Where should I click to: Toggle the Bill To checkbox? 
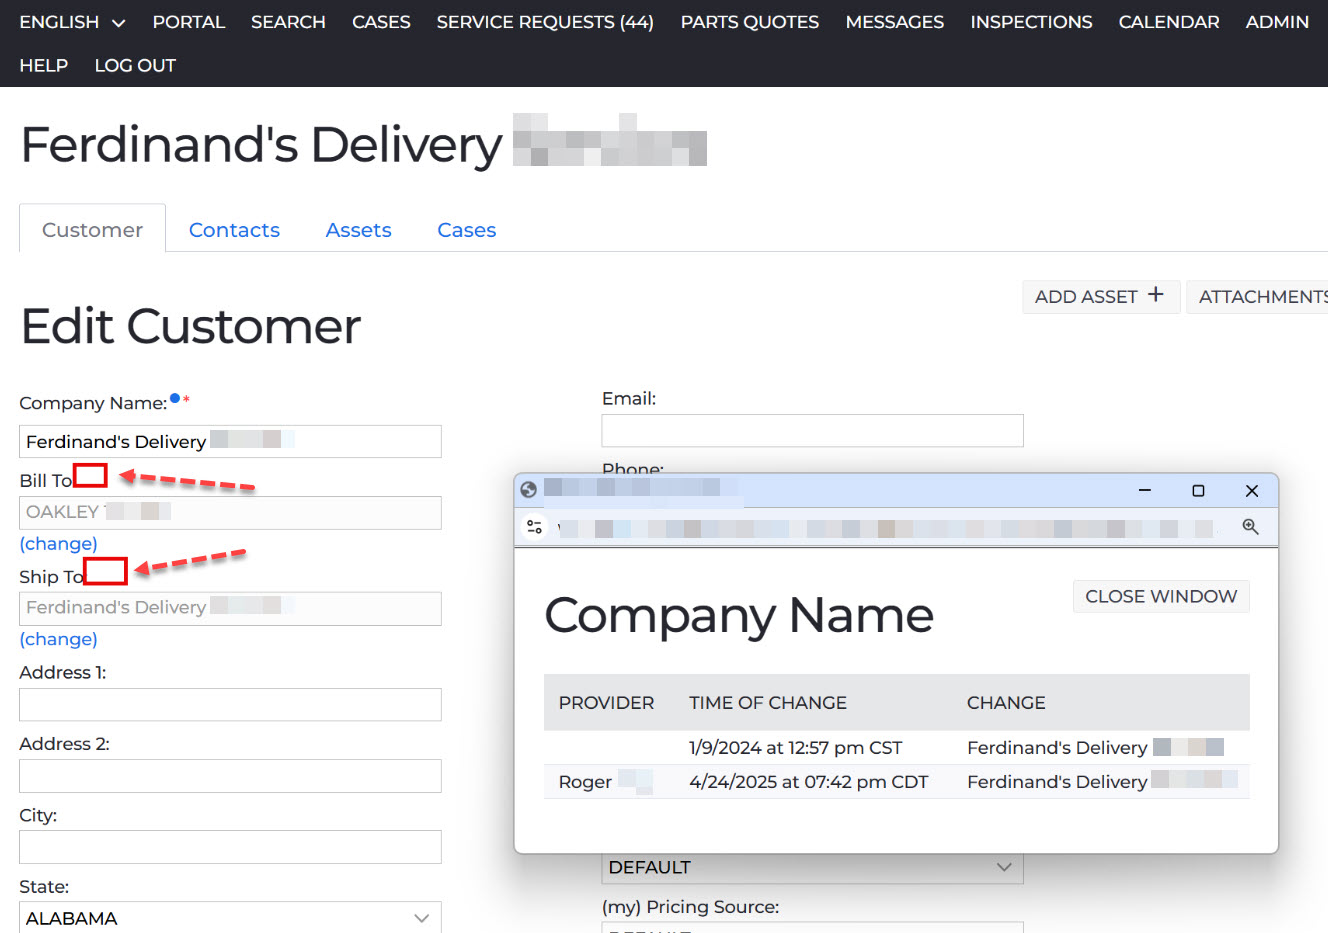(x=90, y=475)
